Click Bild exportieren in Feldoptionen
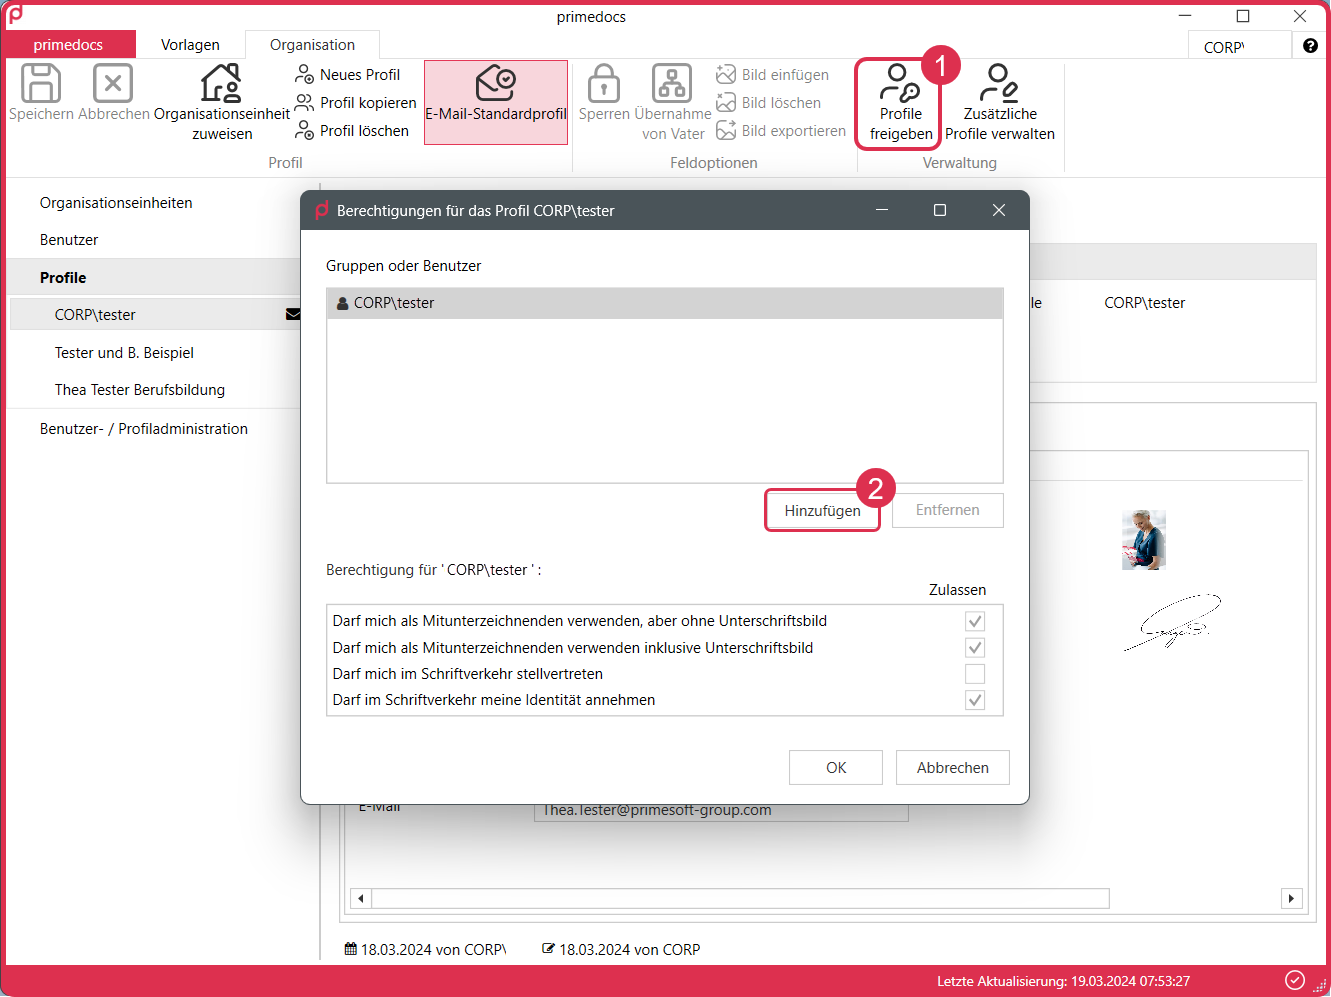Image resolution: width=1331 pixels, height=997 pixels. click(781, 131)
